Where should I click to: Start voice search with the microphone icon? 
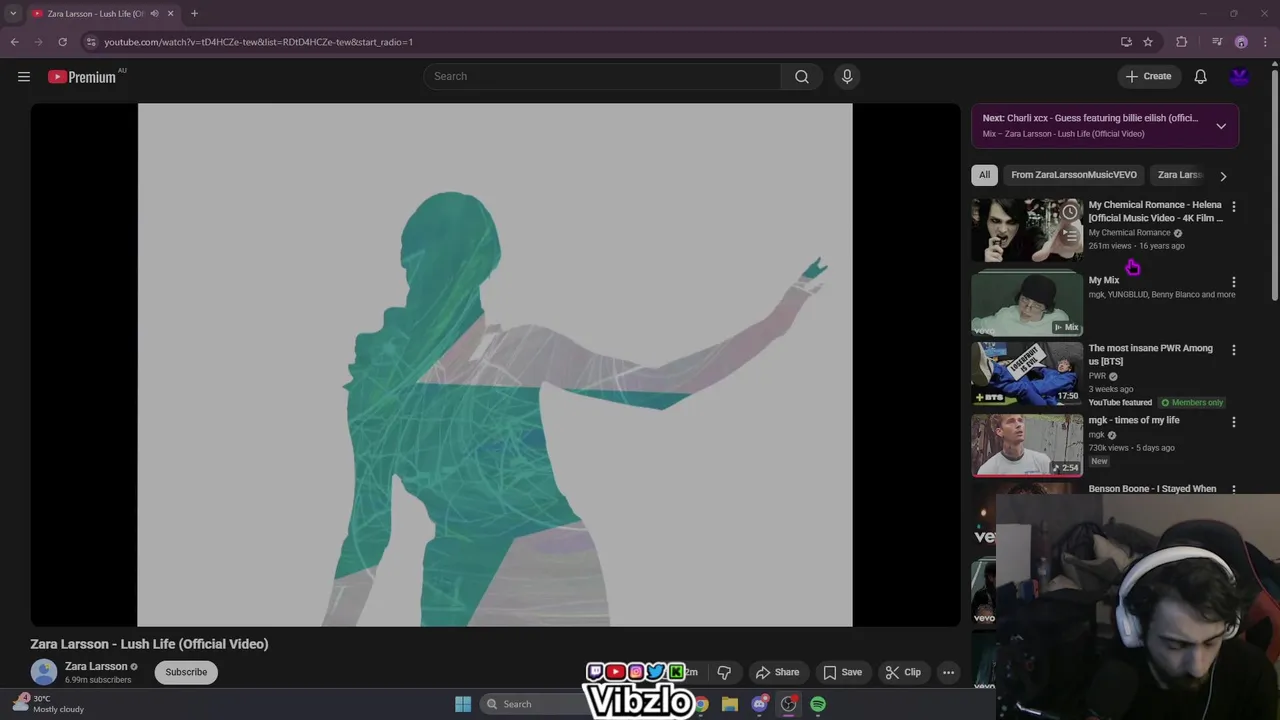(x=847, y=77)
